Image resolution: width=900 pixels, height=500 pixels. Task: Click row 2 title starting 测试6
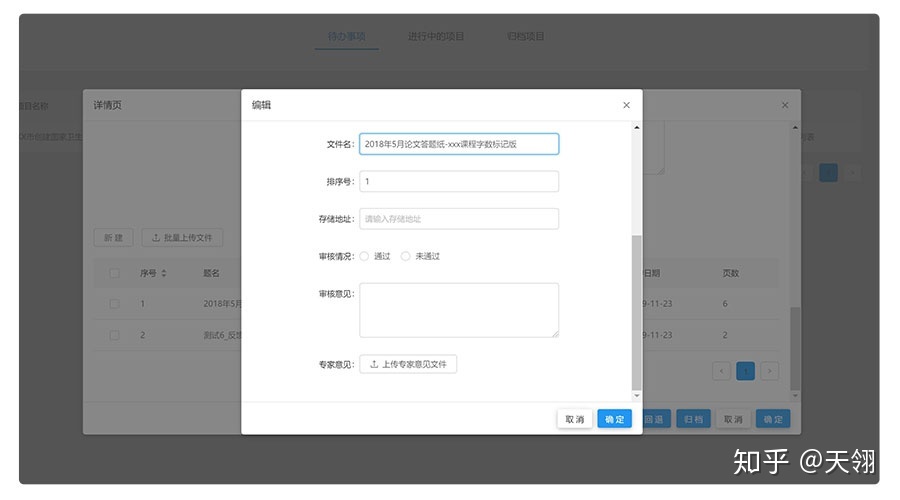pos(223,335)
